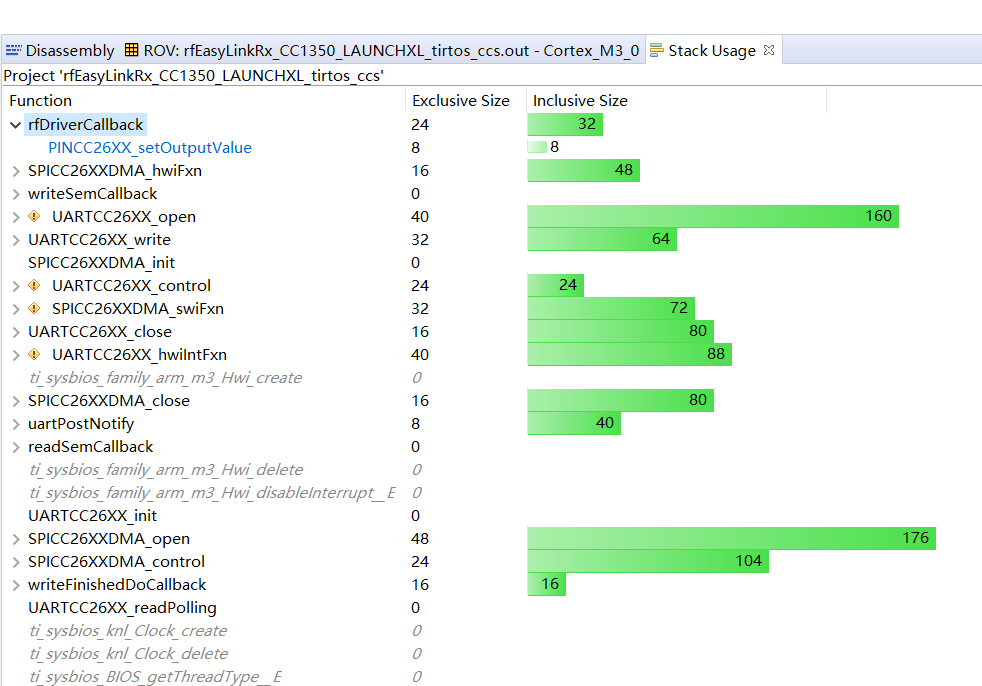
Task: Select ti_sysbios_knl_Clock_delete row
Action: (128, 654)
